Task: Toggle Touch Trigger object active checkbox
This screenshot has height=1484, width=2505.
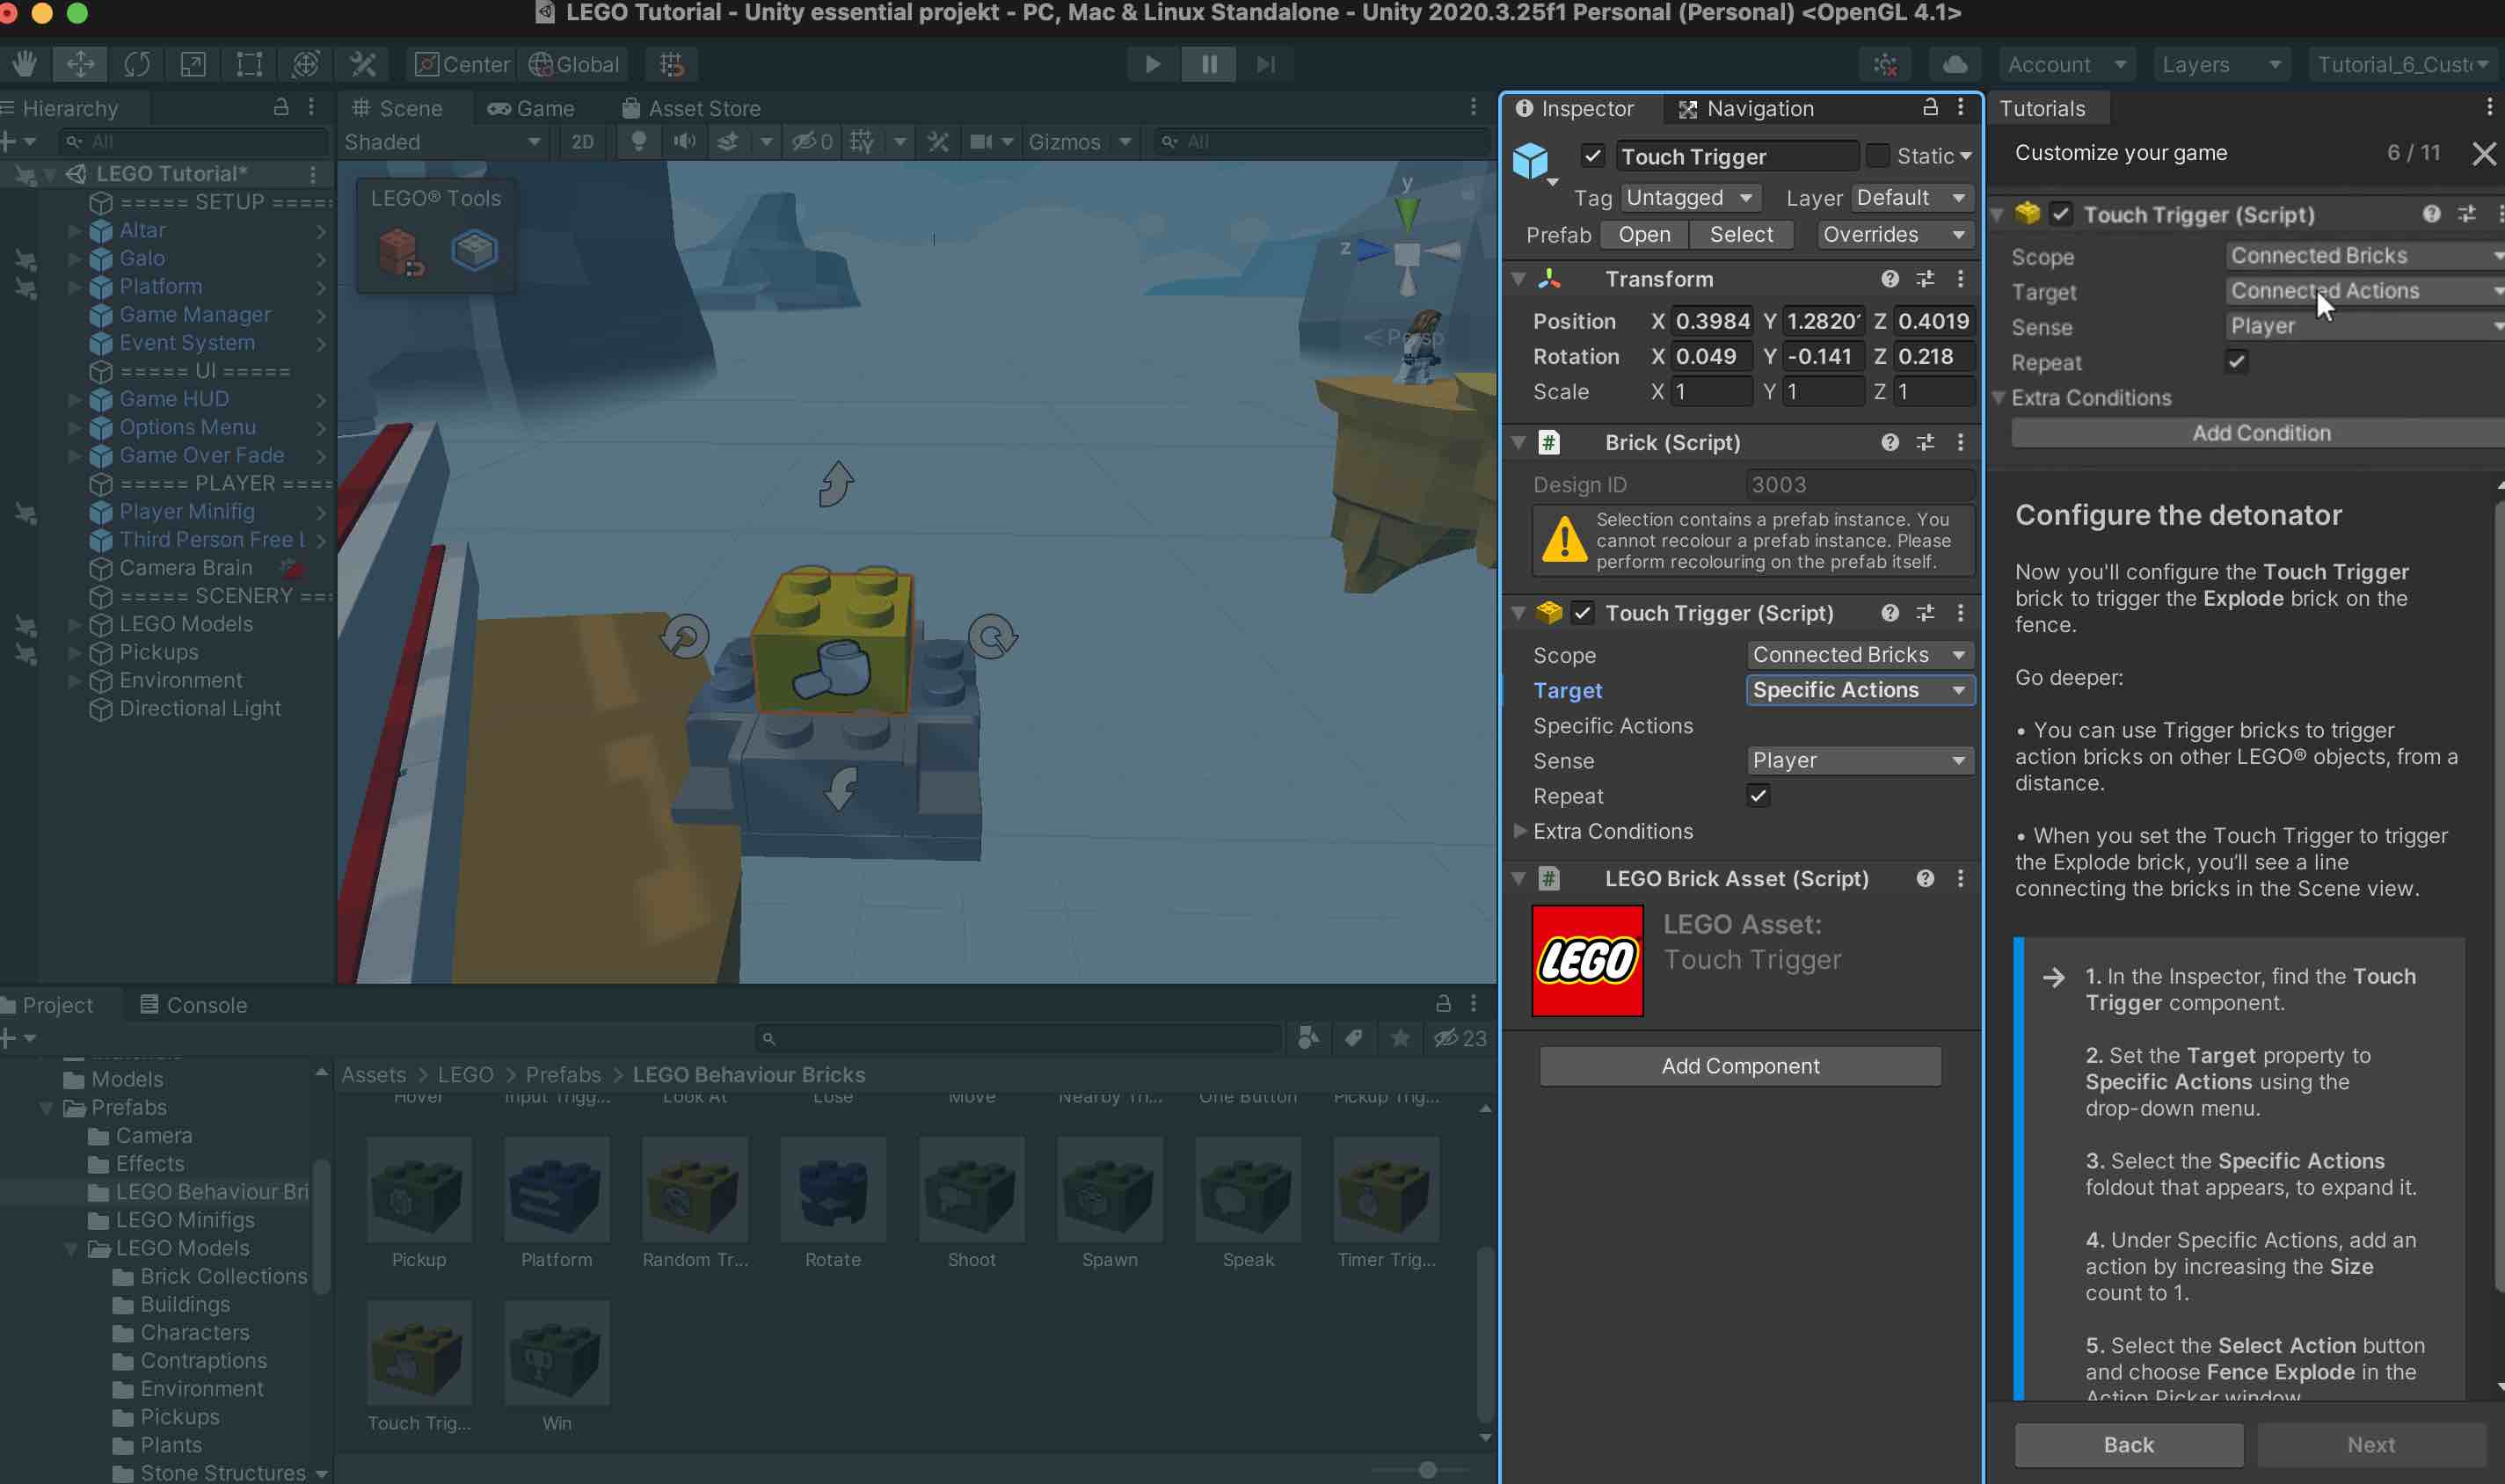Action: 1592,156
